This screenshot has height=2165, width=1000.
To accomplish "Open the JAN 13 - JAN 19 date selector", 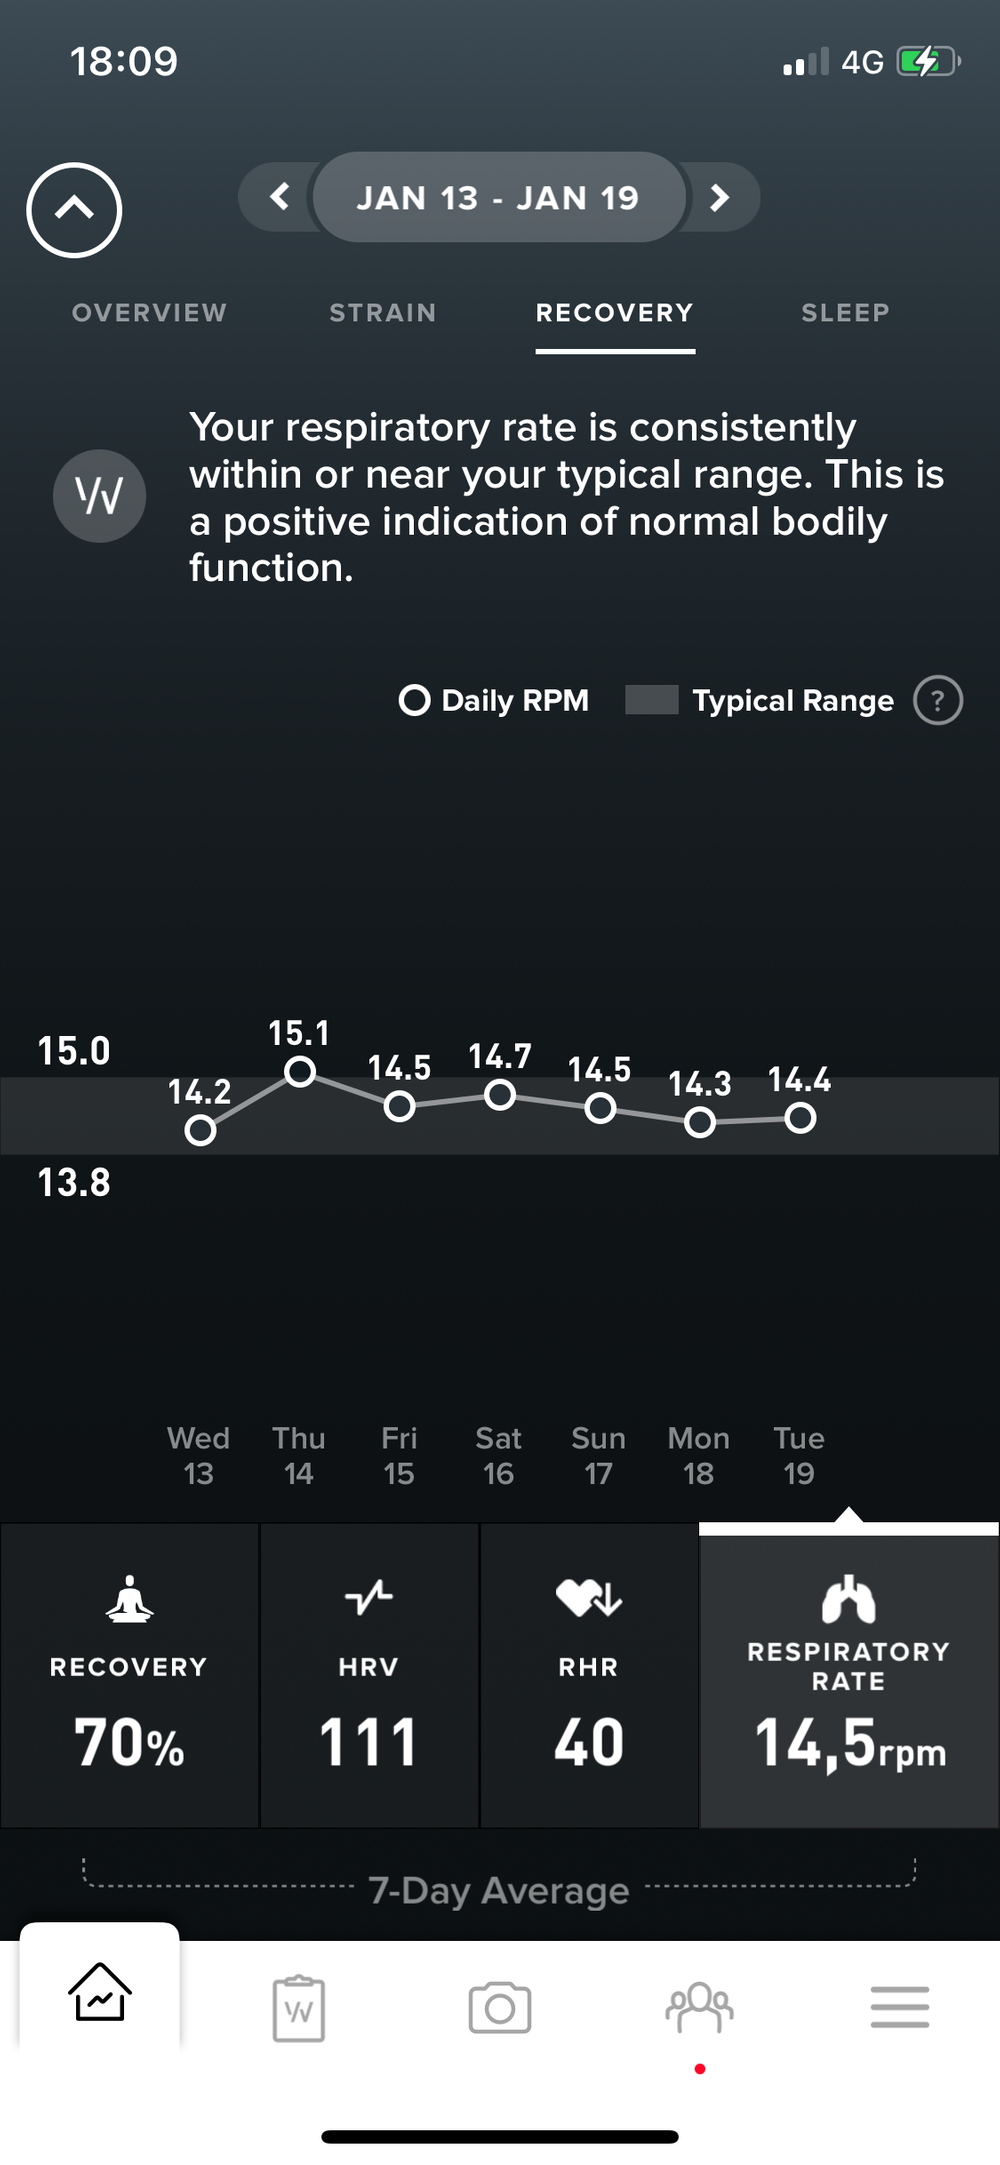I will pyautogui.click(x=498, y=197).
